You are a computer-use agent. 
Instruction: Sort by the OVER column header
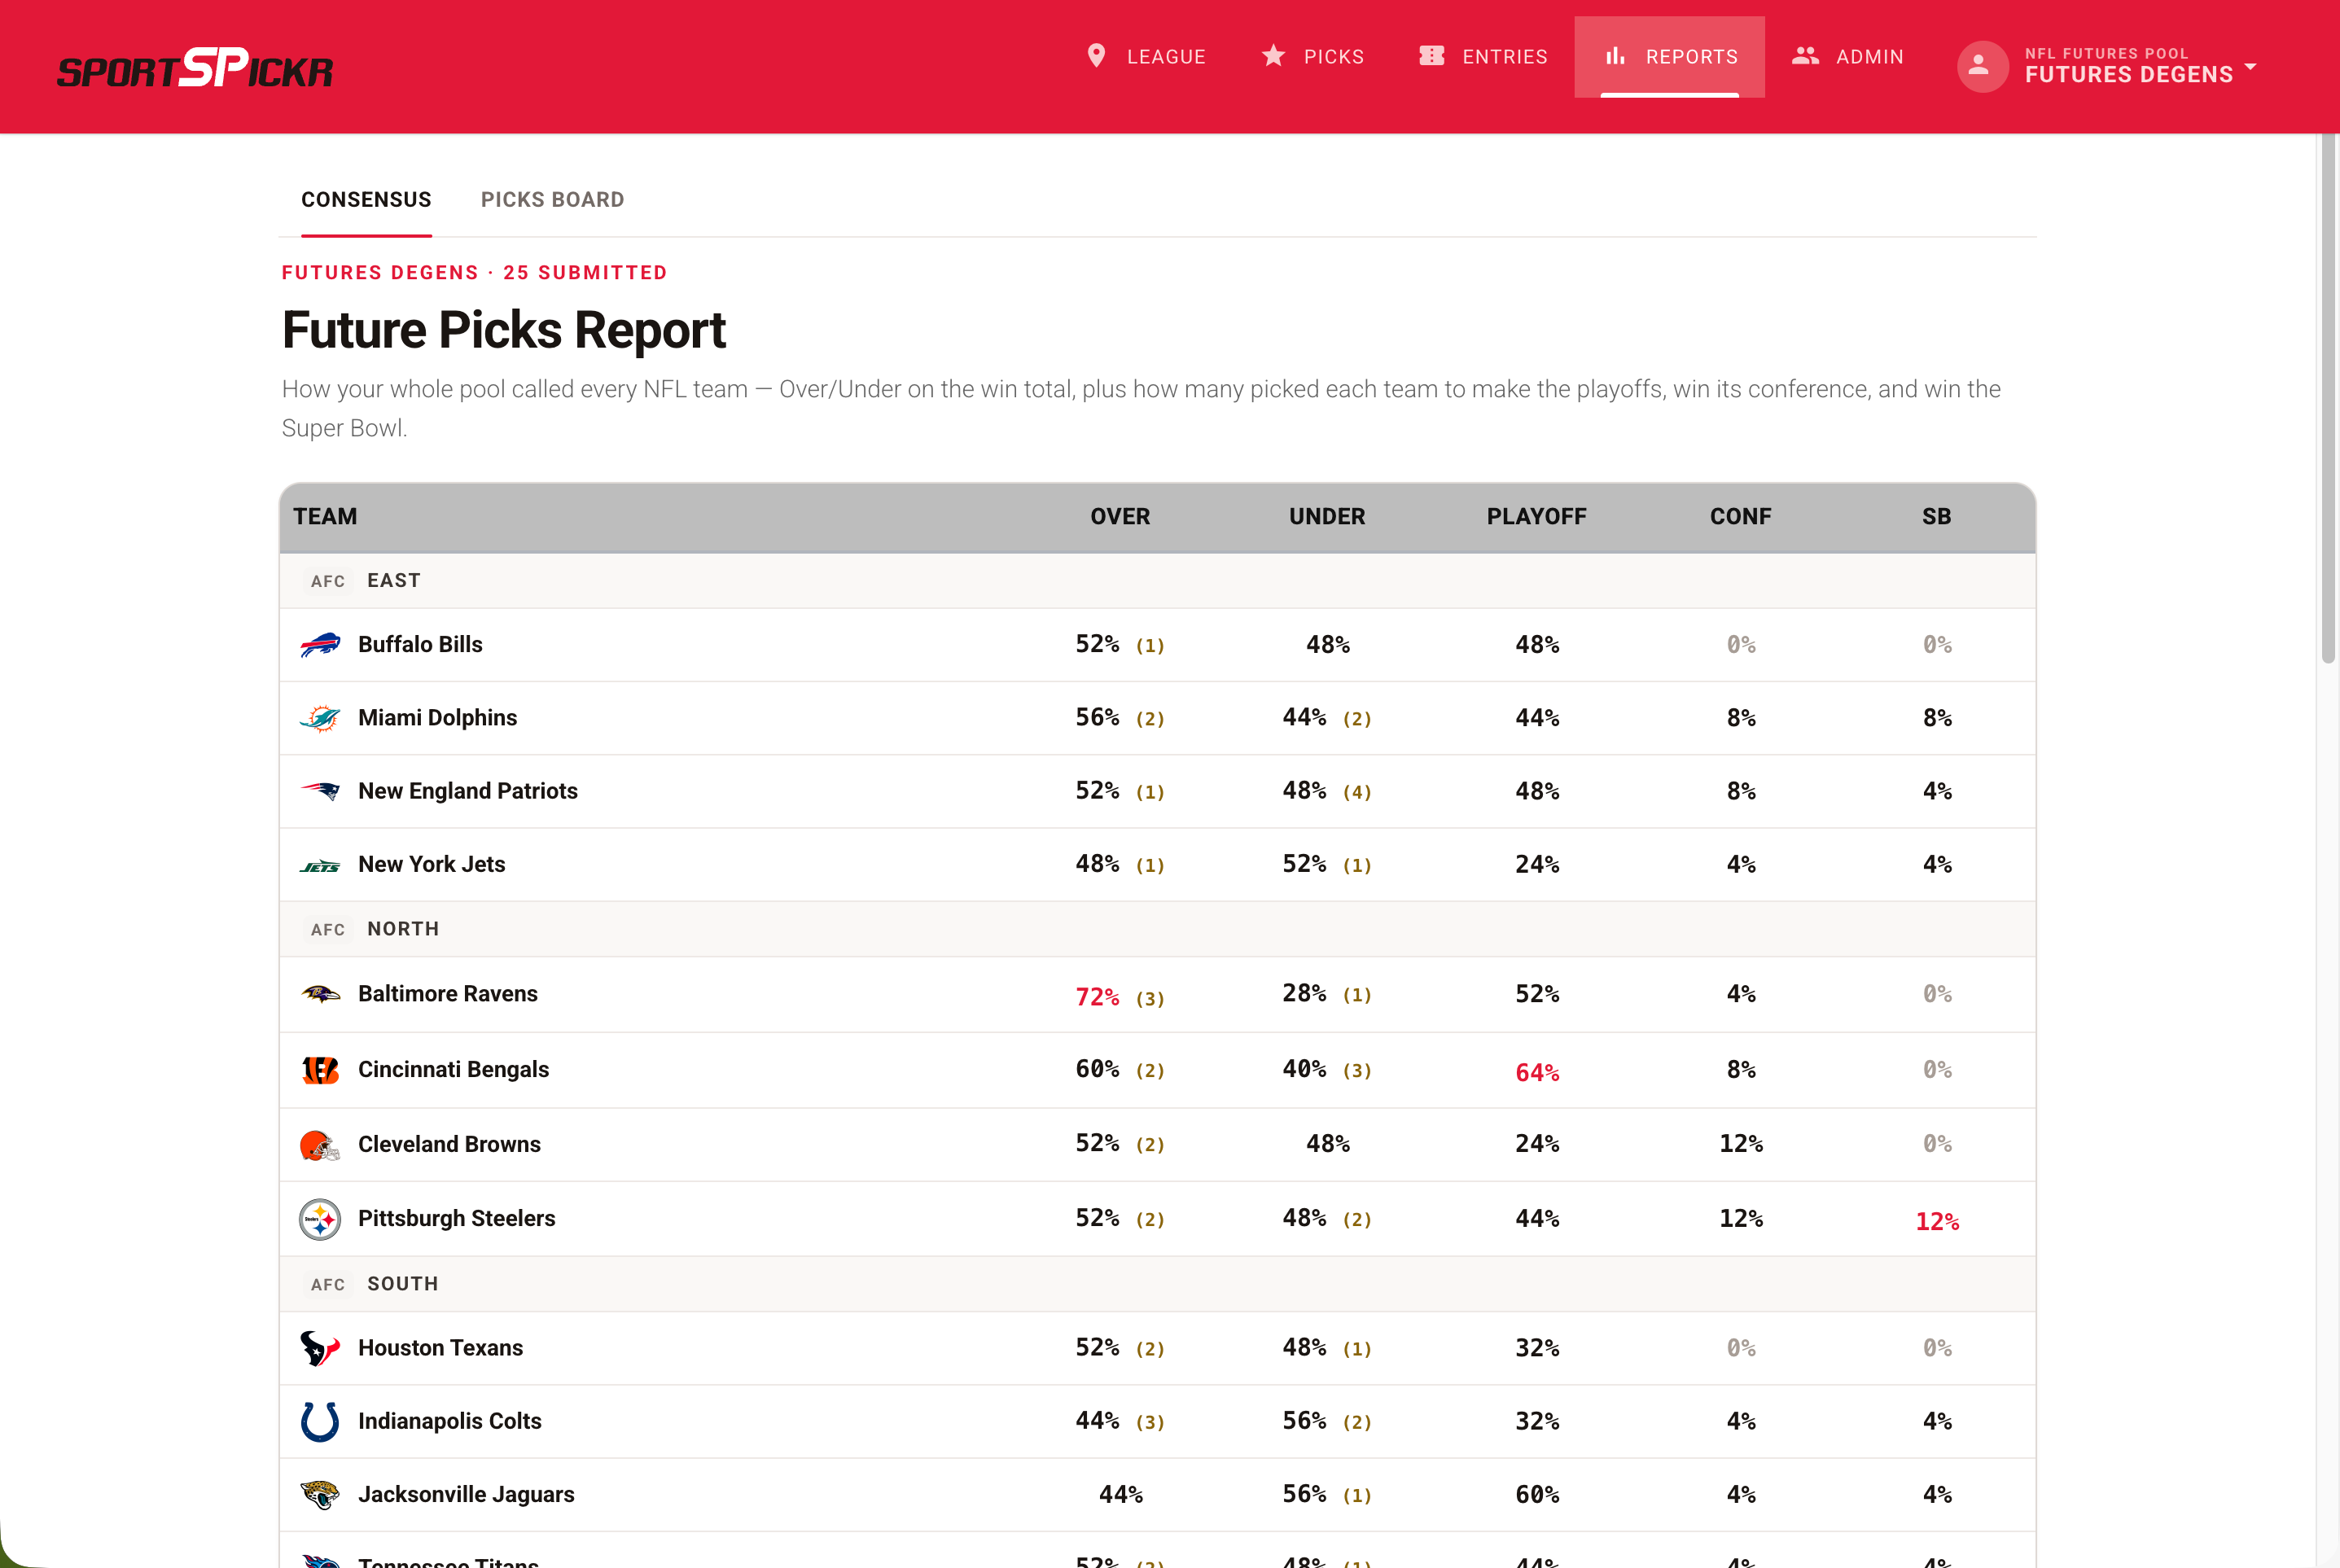pyautogui.click(x=1120, y=517)
